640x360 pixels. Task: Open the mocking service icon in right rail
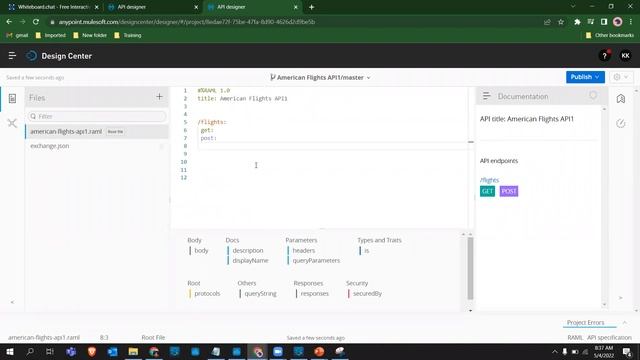pyautogui.click(x=621, y=123)
